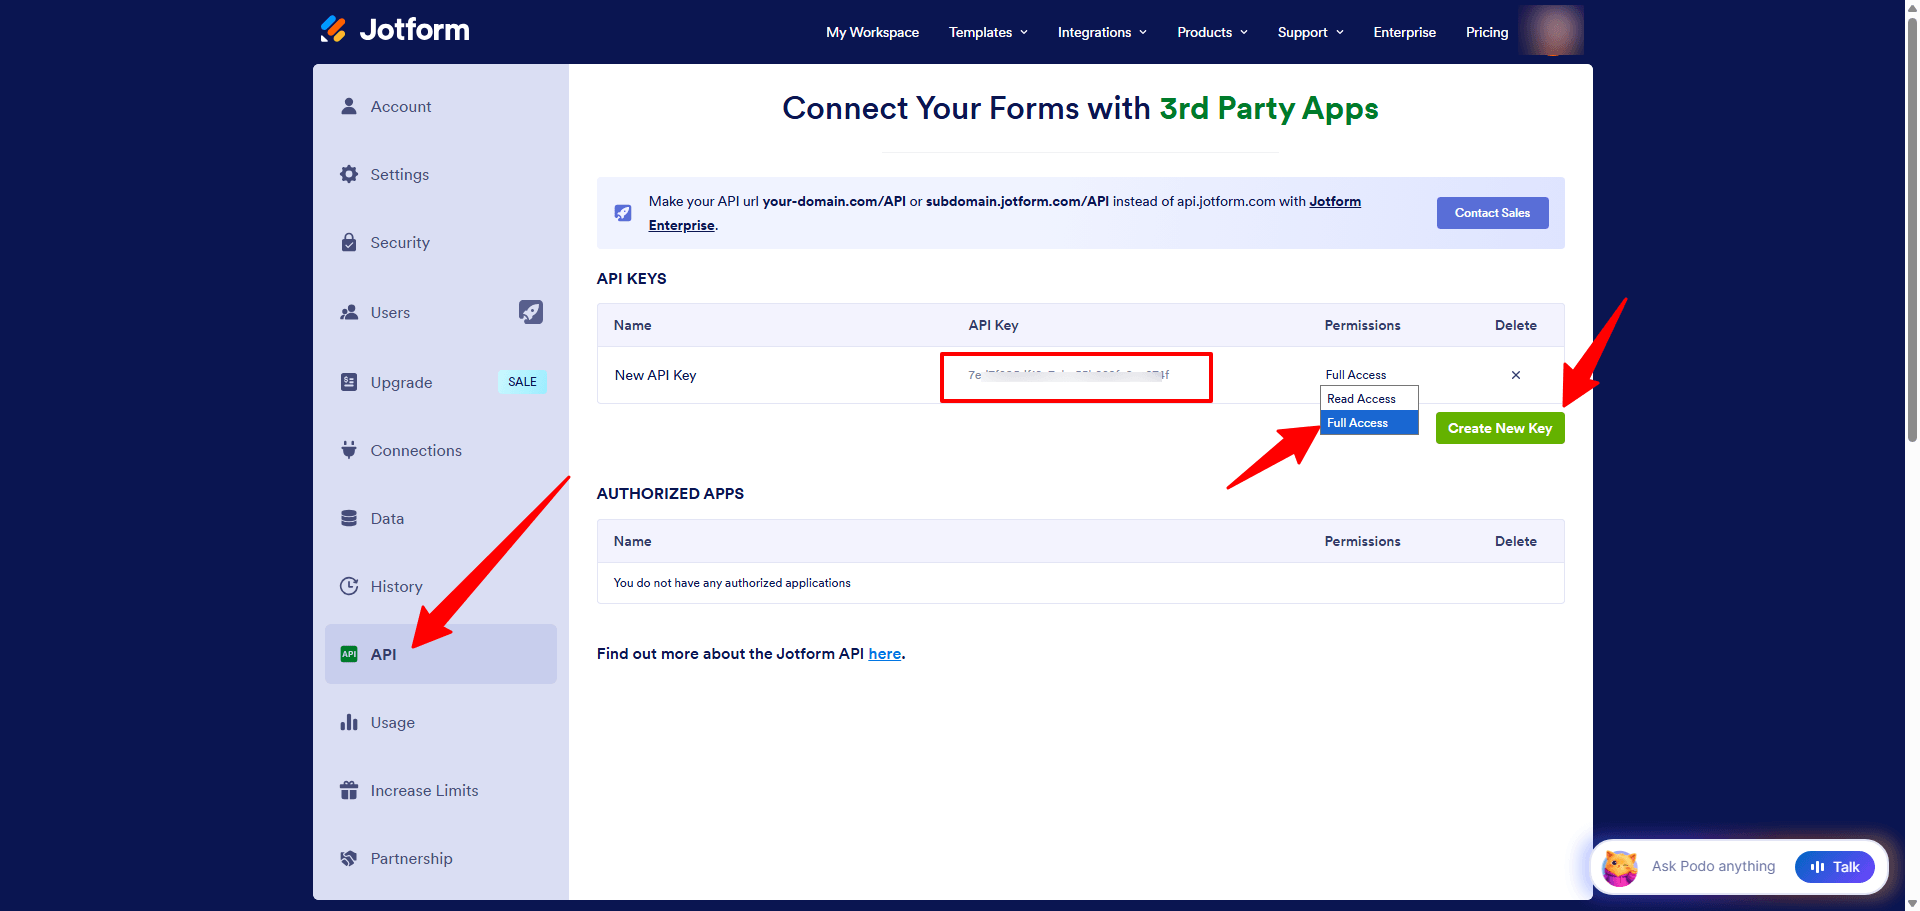Click the Create New Key button
This screenshot has height=911, width=1920.
coord(1500,428)
